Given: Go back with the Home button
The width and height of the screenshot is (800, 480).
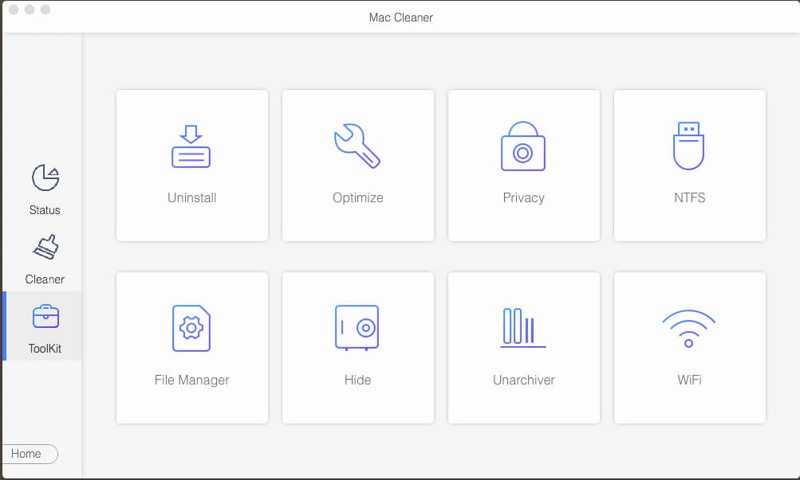Looking at the screenshot, I should click(29, 453).
